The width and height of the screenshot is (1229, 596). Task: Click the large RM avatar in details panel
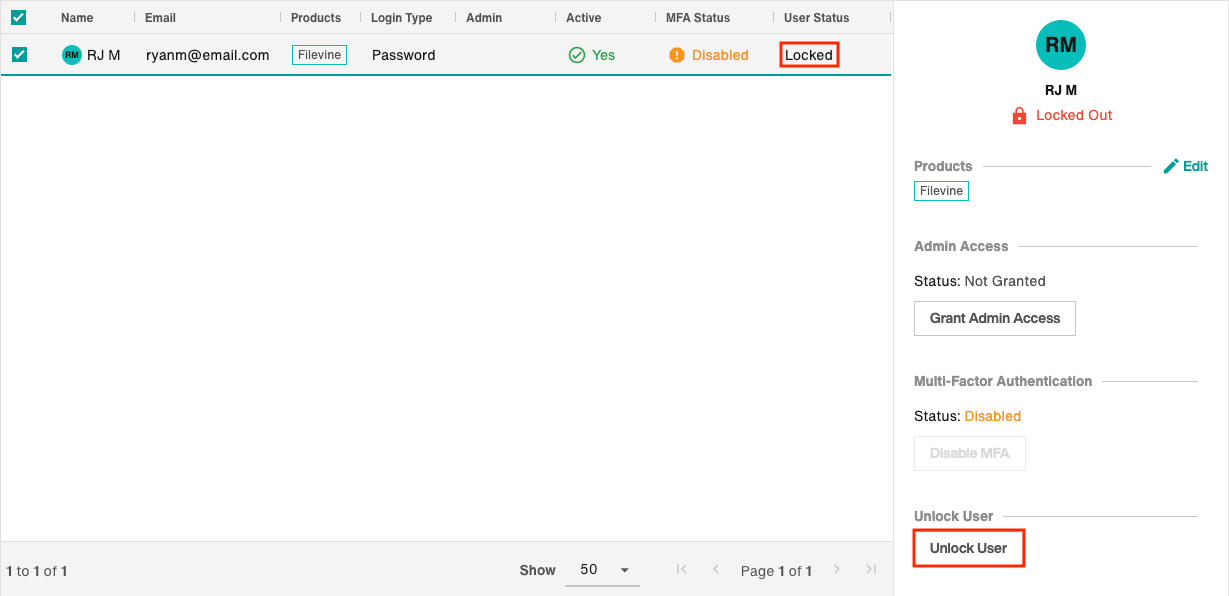(x=1061, y=45)
